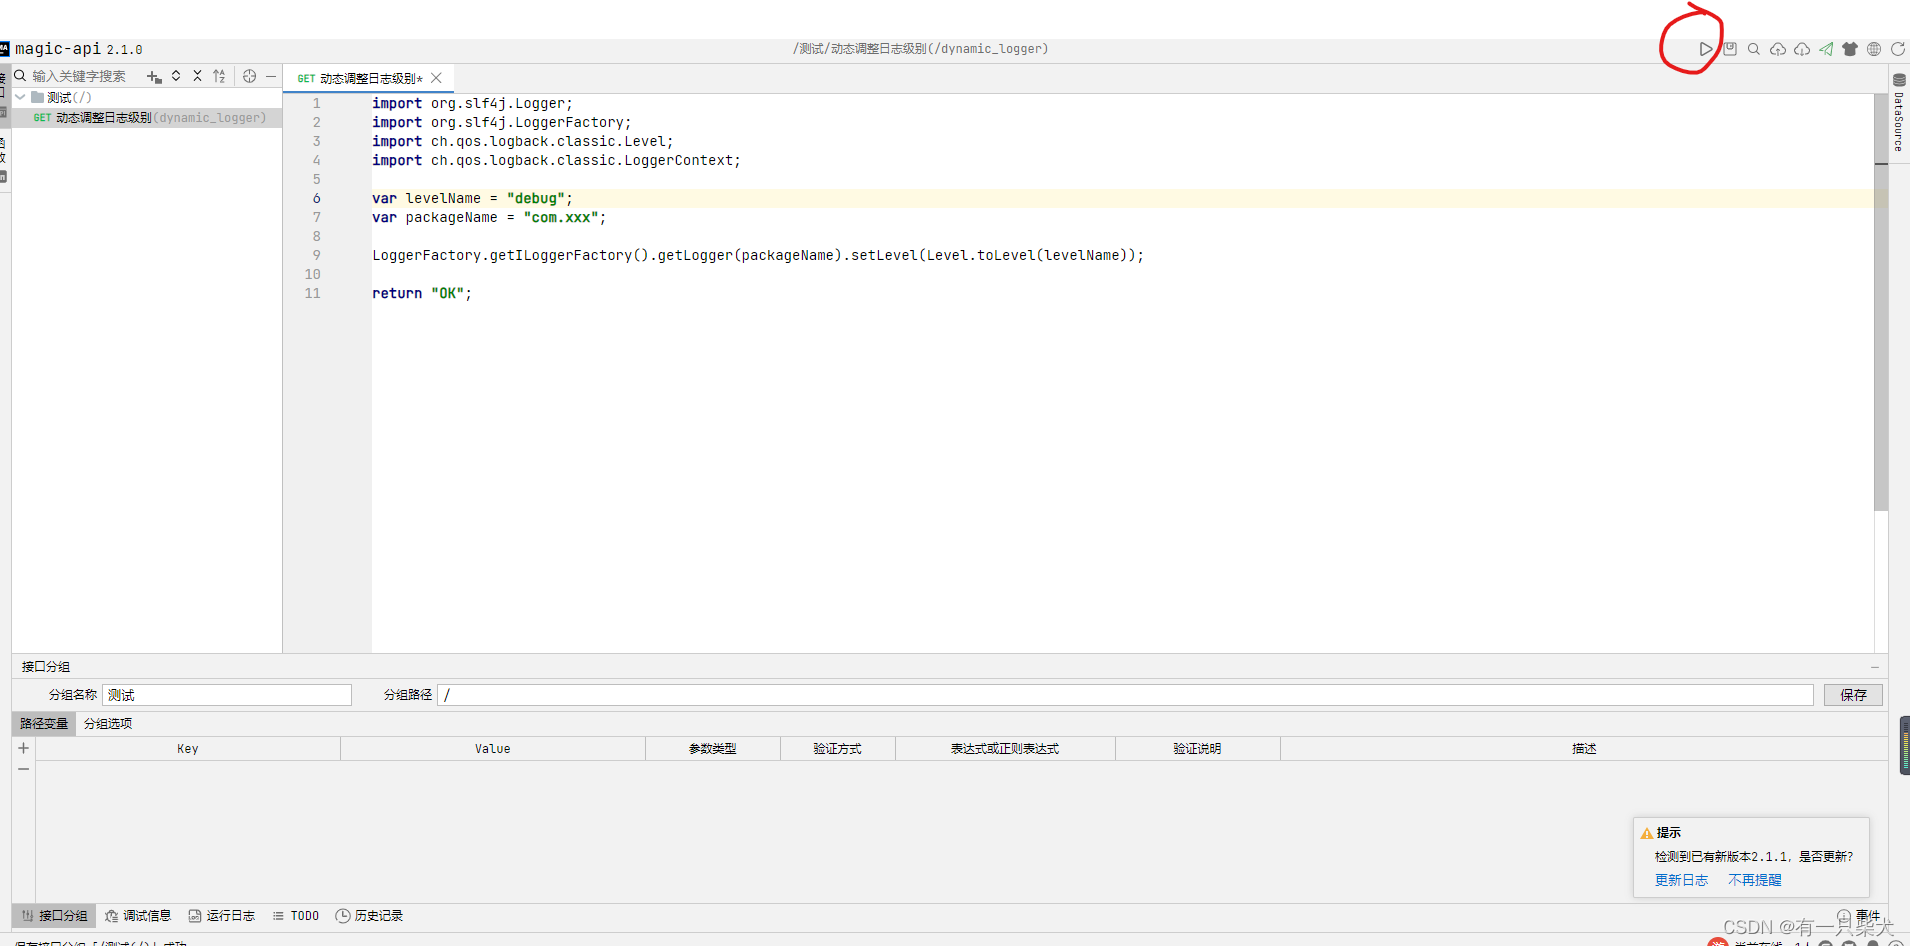Remove a path variable row with minus icon

[23, 769]
